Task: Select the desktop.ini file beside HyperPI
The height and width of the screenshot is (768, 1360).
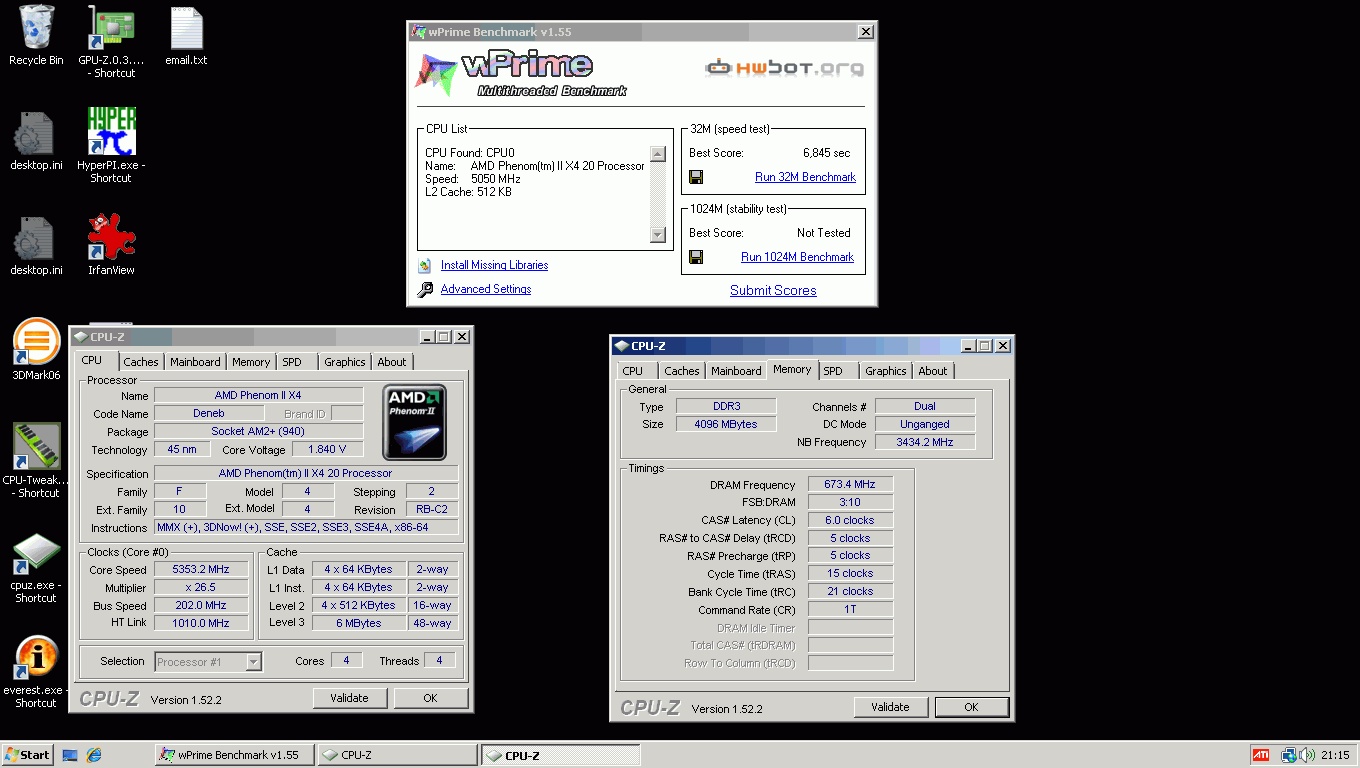Action: pos(36,132)
